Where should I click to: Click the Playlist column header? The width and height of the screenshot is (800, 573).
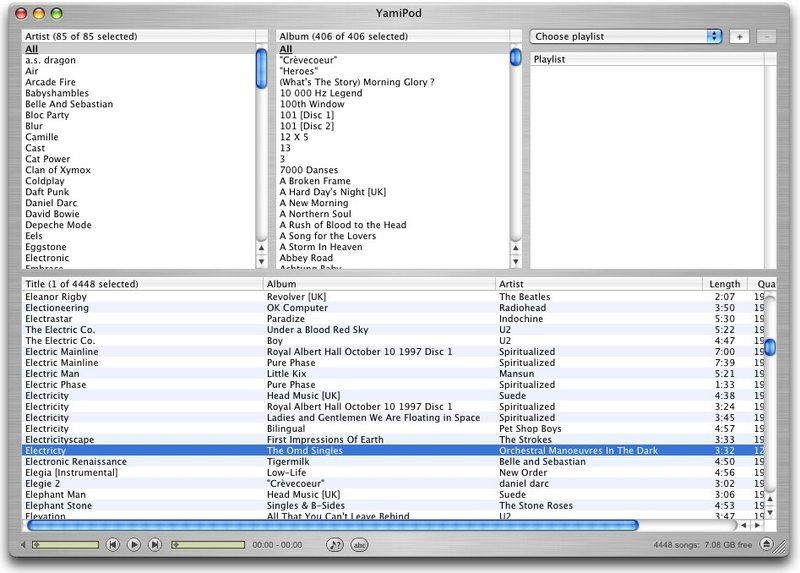647,59
